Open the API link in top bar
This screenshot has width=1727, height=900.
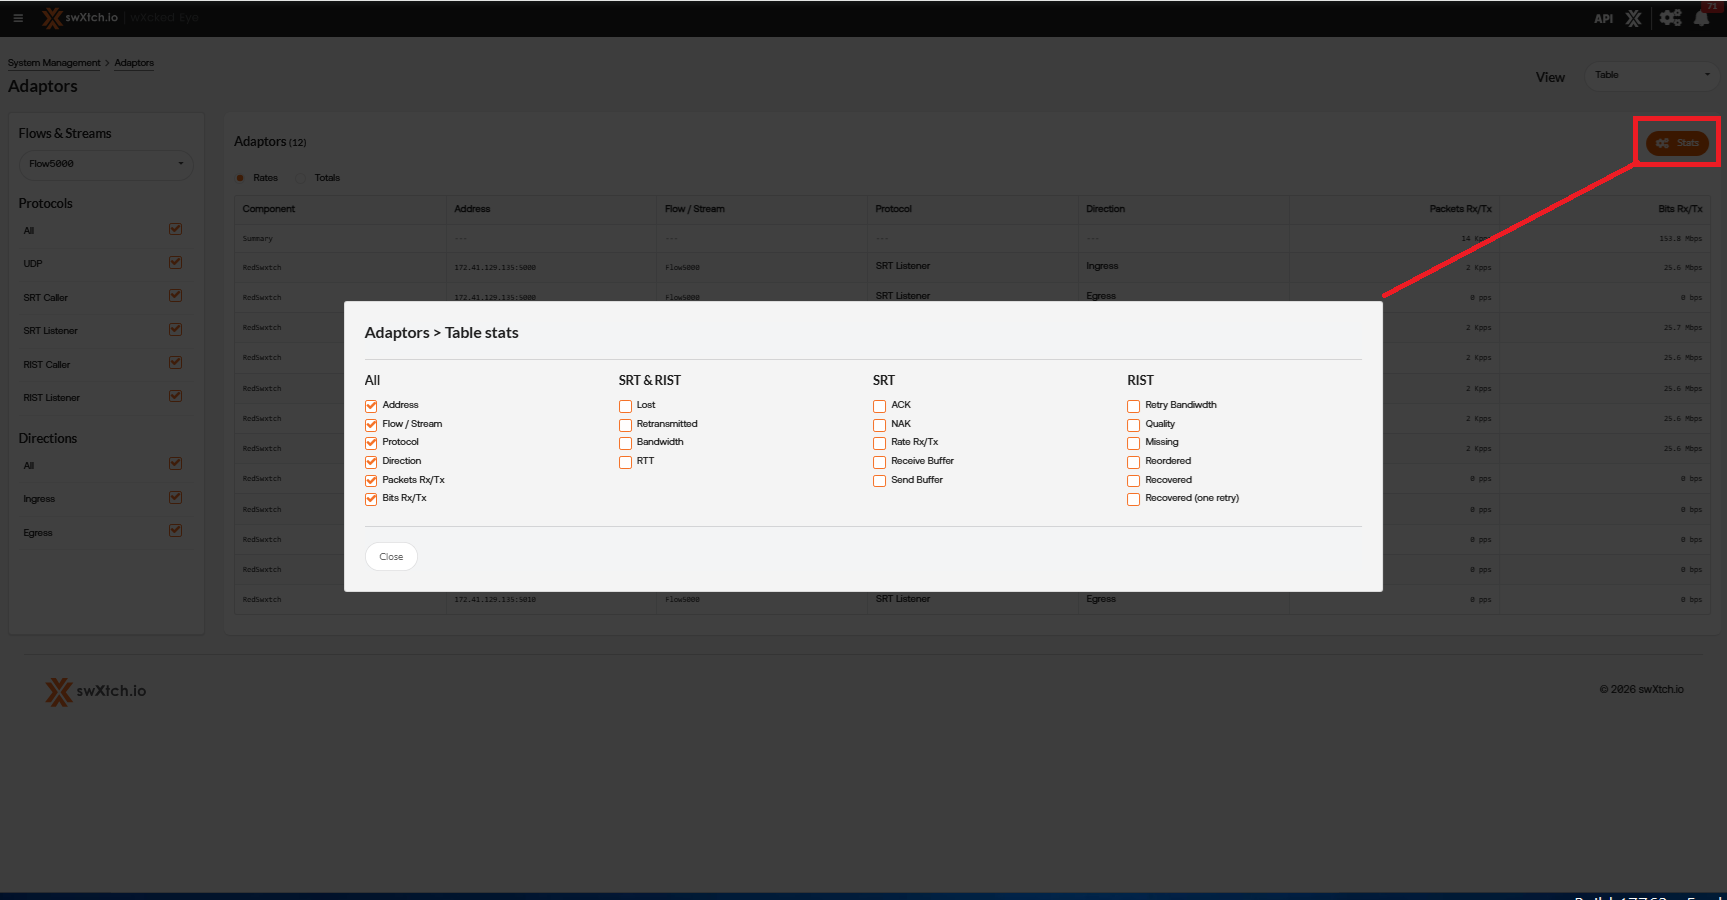pyautogui.click(x=1603, y=19)
